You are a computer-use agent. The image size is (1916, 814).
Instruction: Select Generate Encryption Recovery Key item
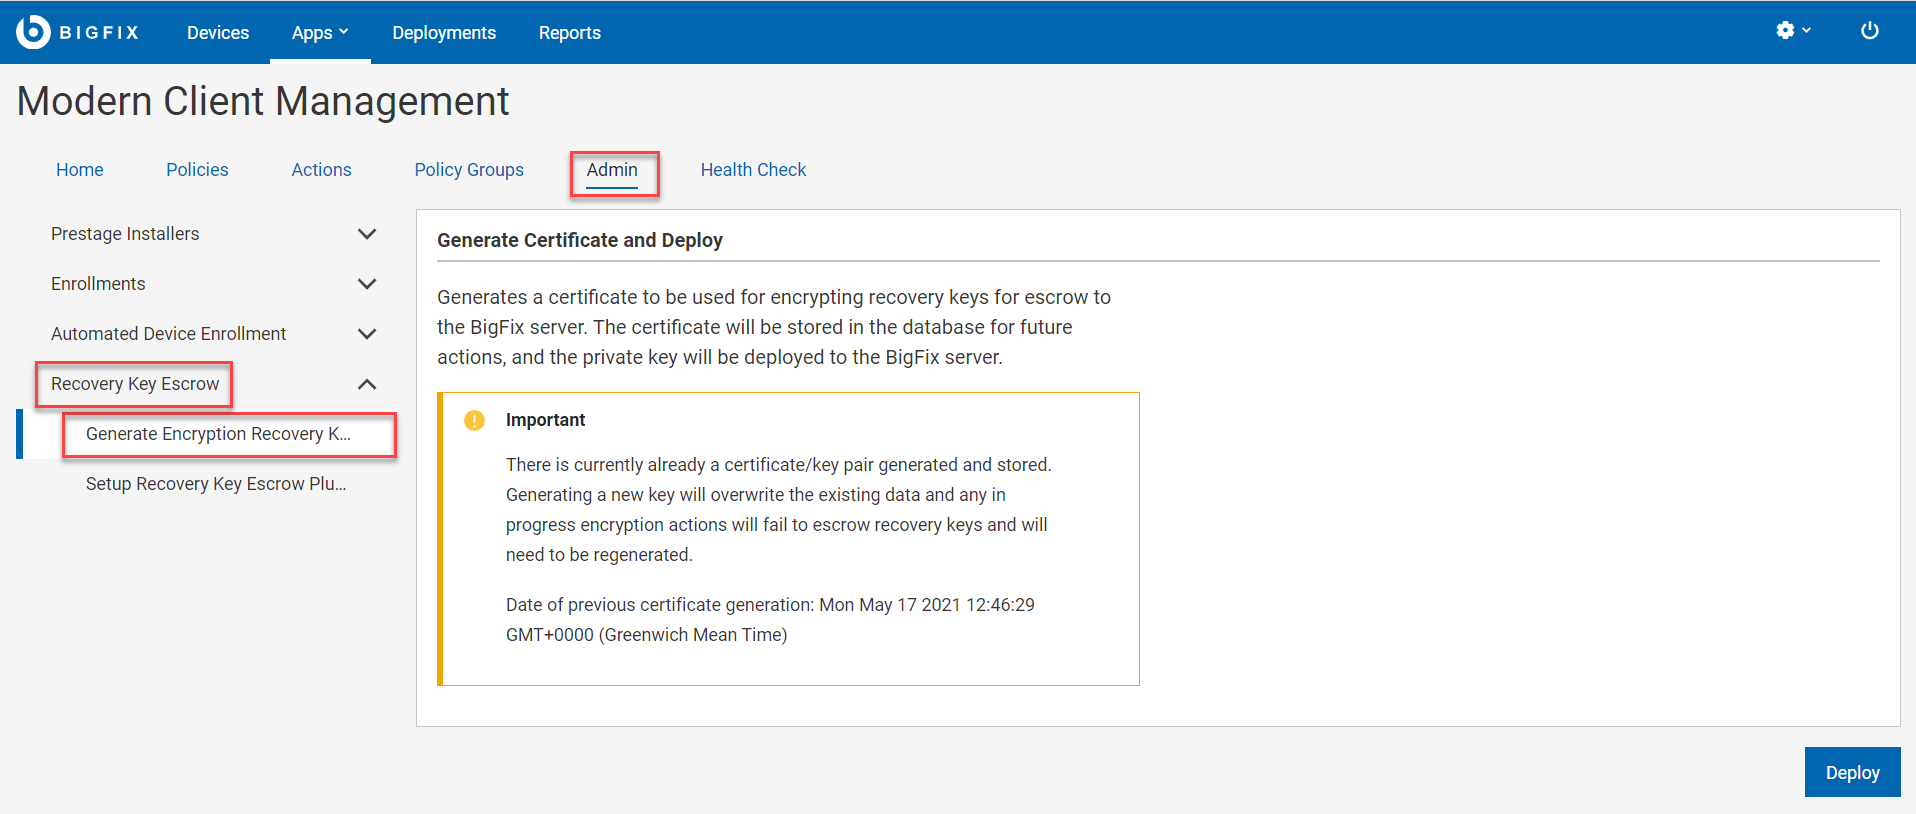point(218,434)
